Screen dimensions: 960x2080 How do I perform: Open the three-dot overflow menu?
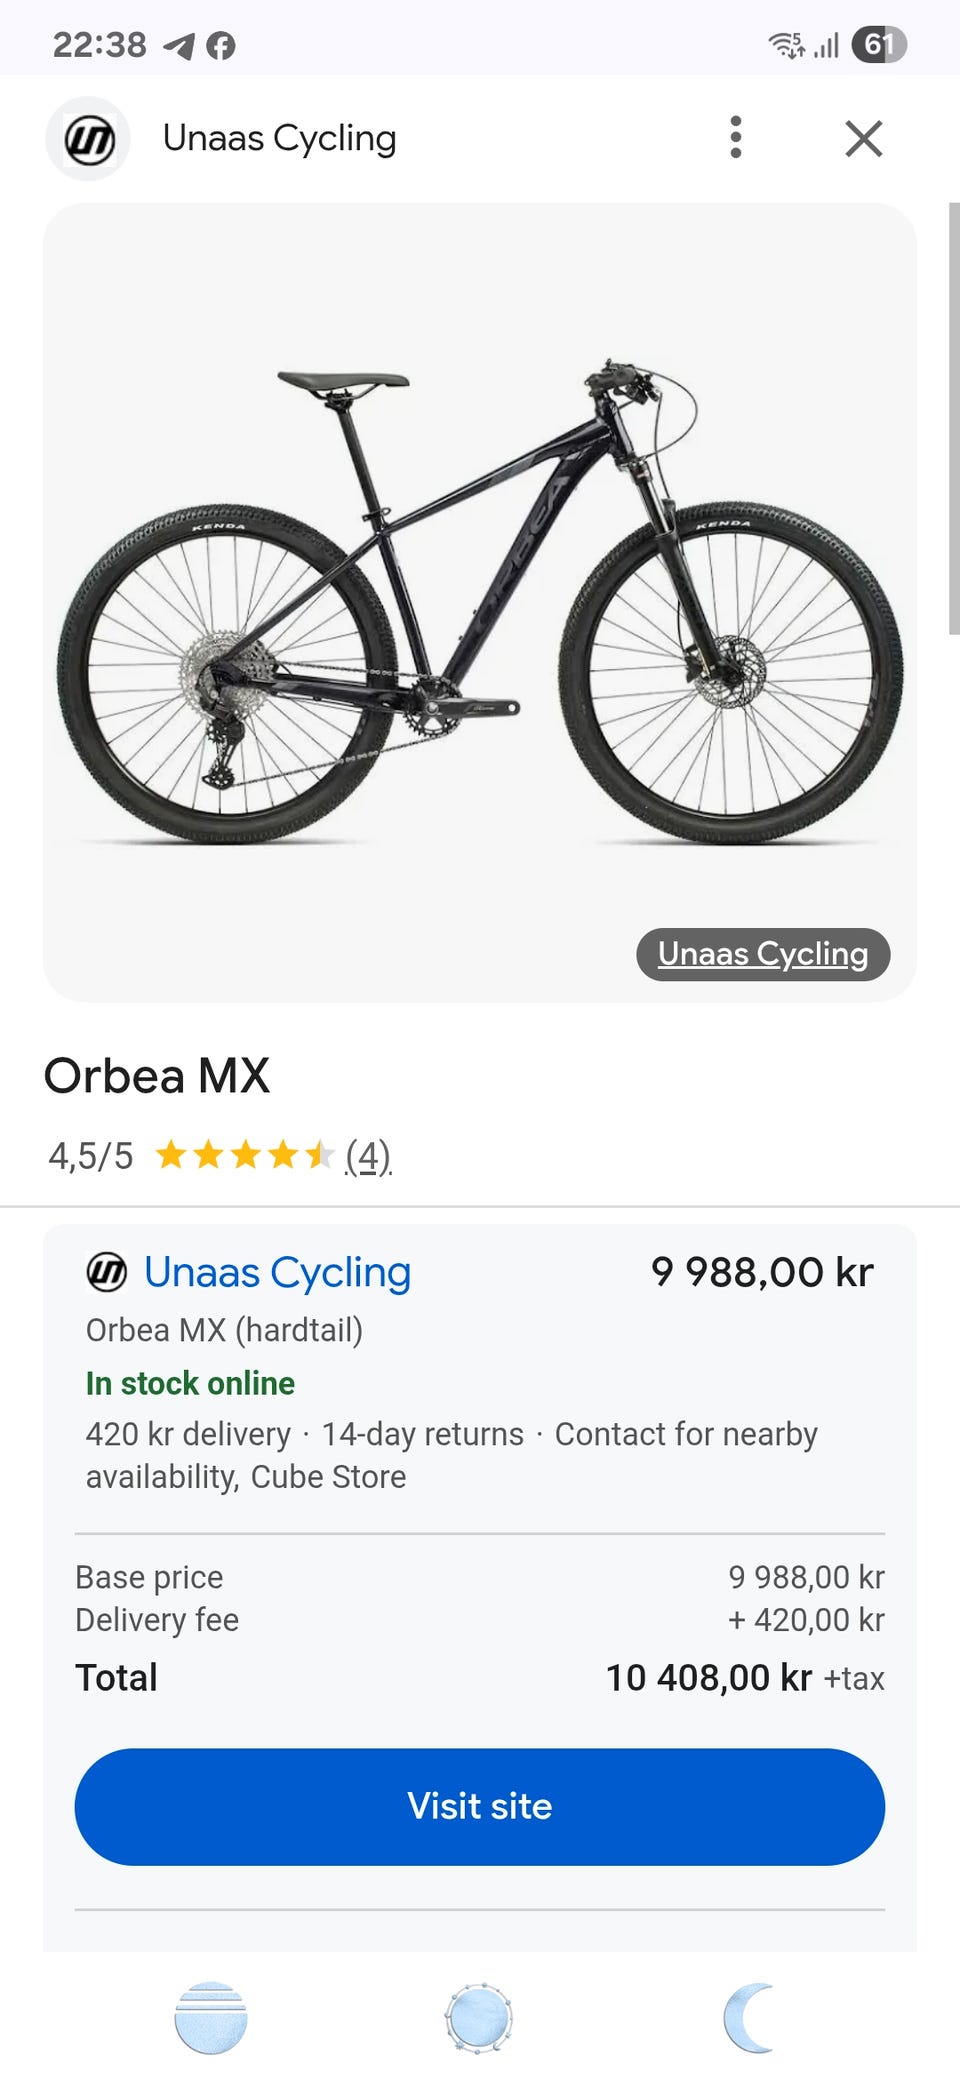point(736,138)
